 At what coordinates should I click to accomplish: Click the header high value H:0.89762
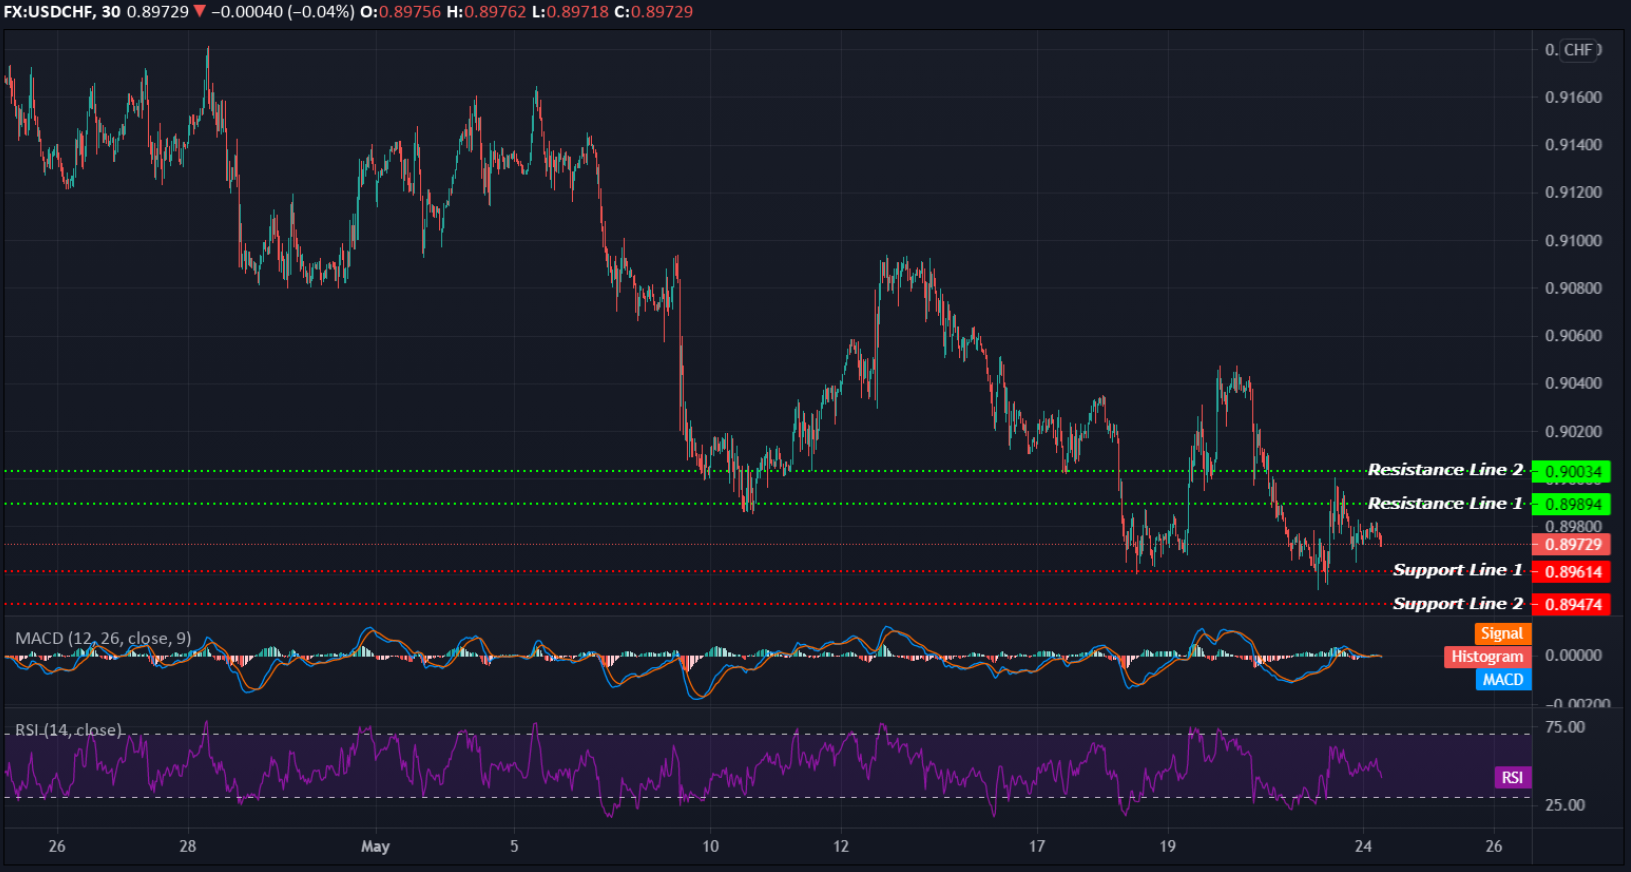pyautogui.click(x=486, y=12)
